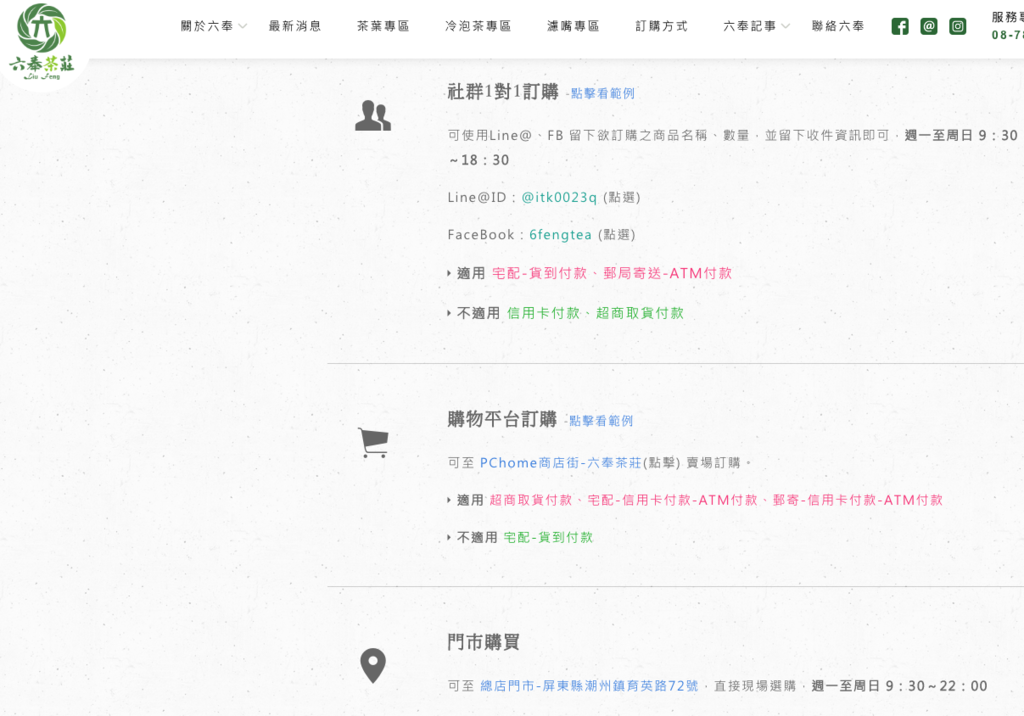Viewport: 1024px width, 716px height.
Task: Open the Instagram icon in header
Action: (958, 26)
